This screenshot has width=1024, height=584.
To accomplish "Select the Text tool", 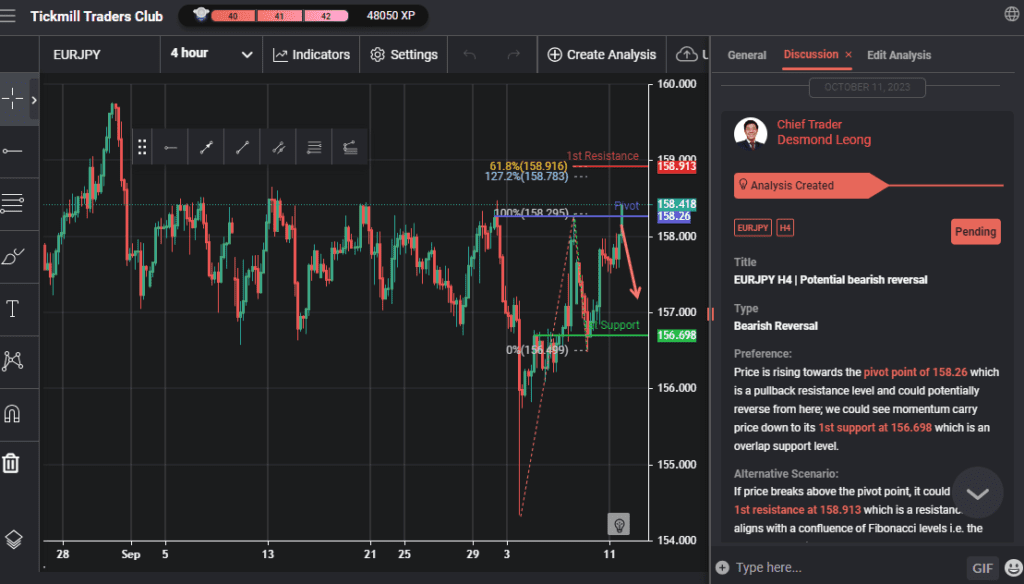I will click(x=12, y=308).
